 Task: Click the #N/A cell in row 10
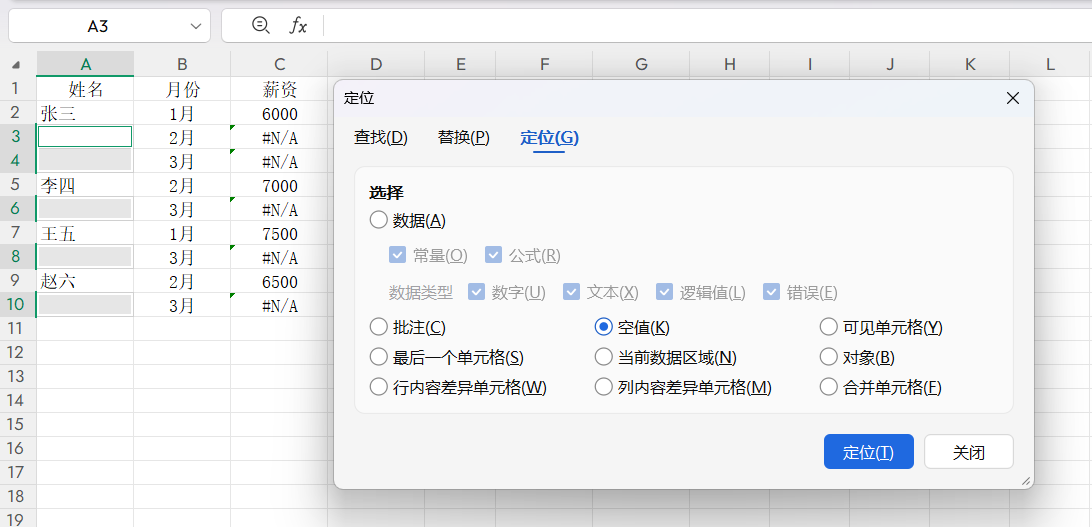point(279,305)
